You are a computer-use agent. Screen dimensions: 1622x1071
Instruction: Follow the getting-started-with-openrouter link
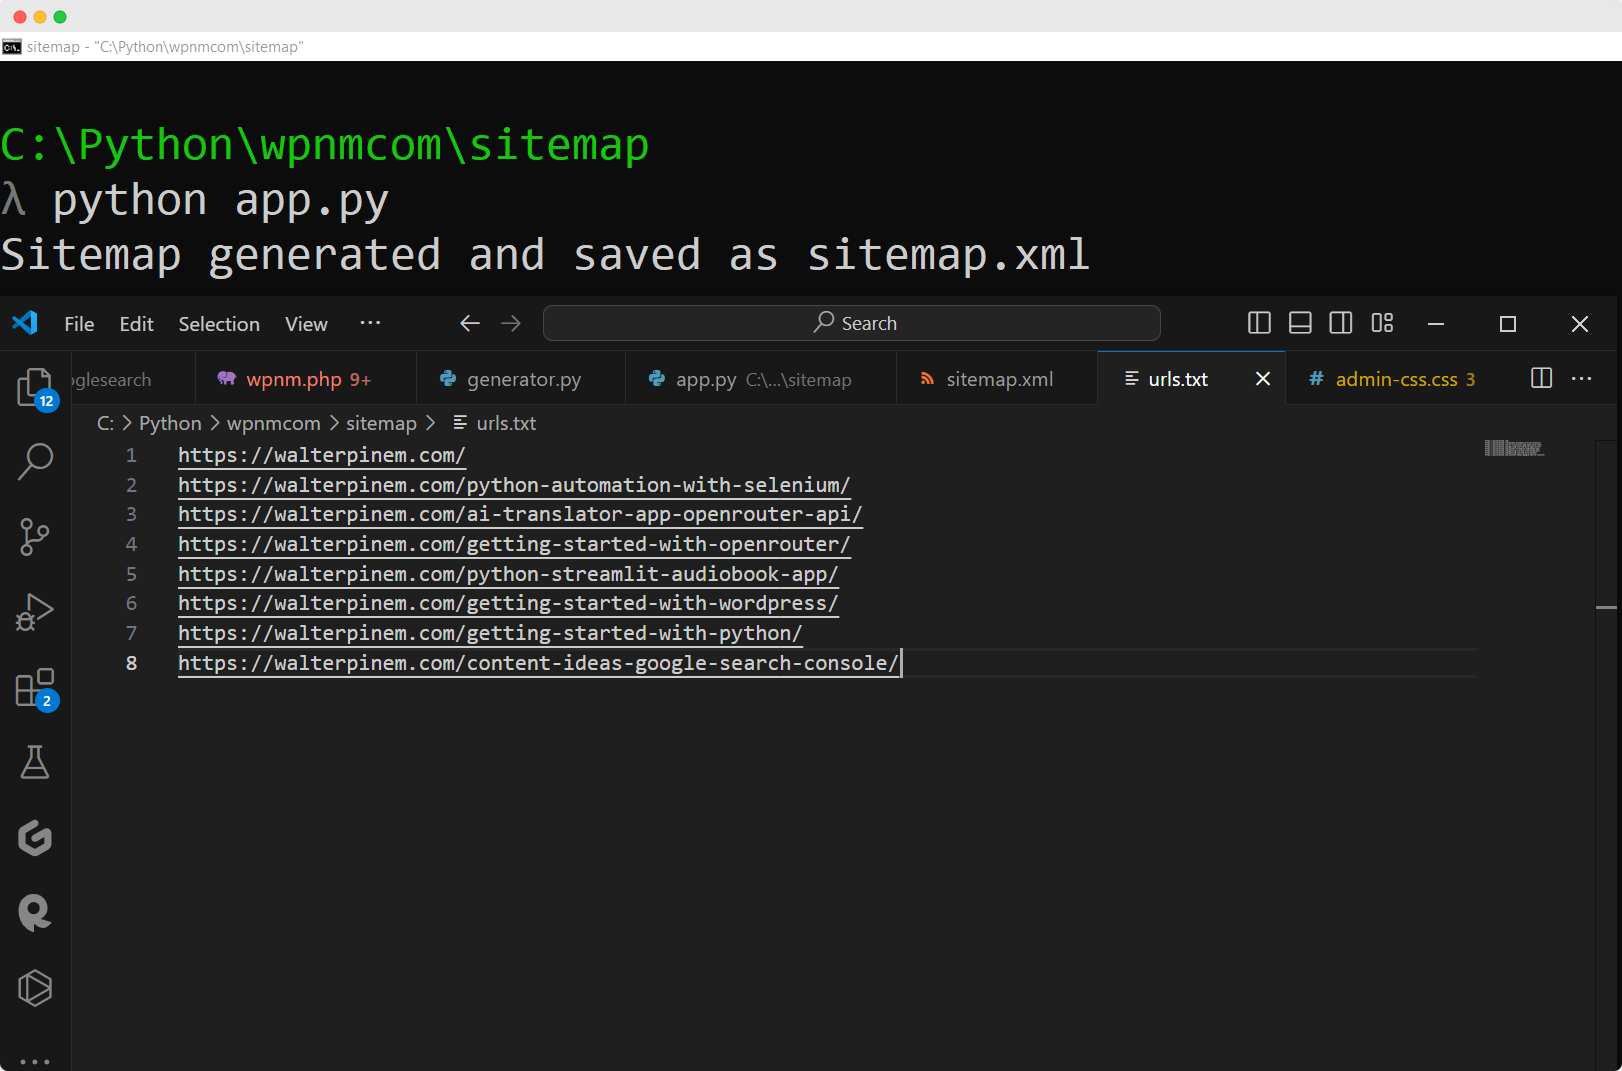(x=514, y=544)
